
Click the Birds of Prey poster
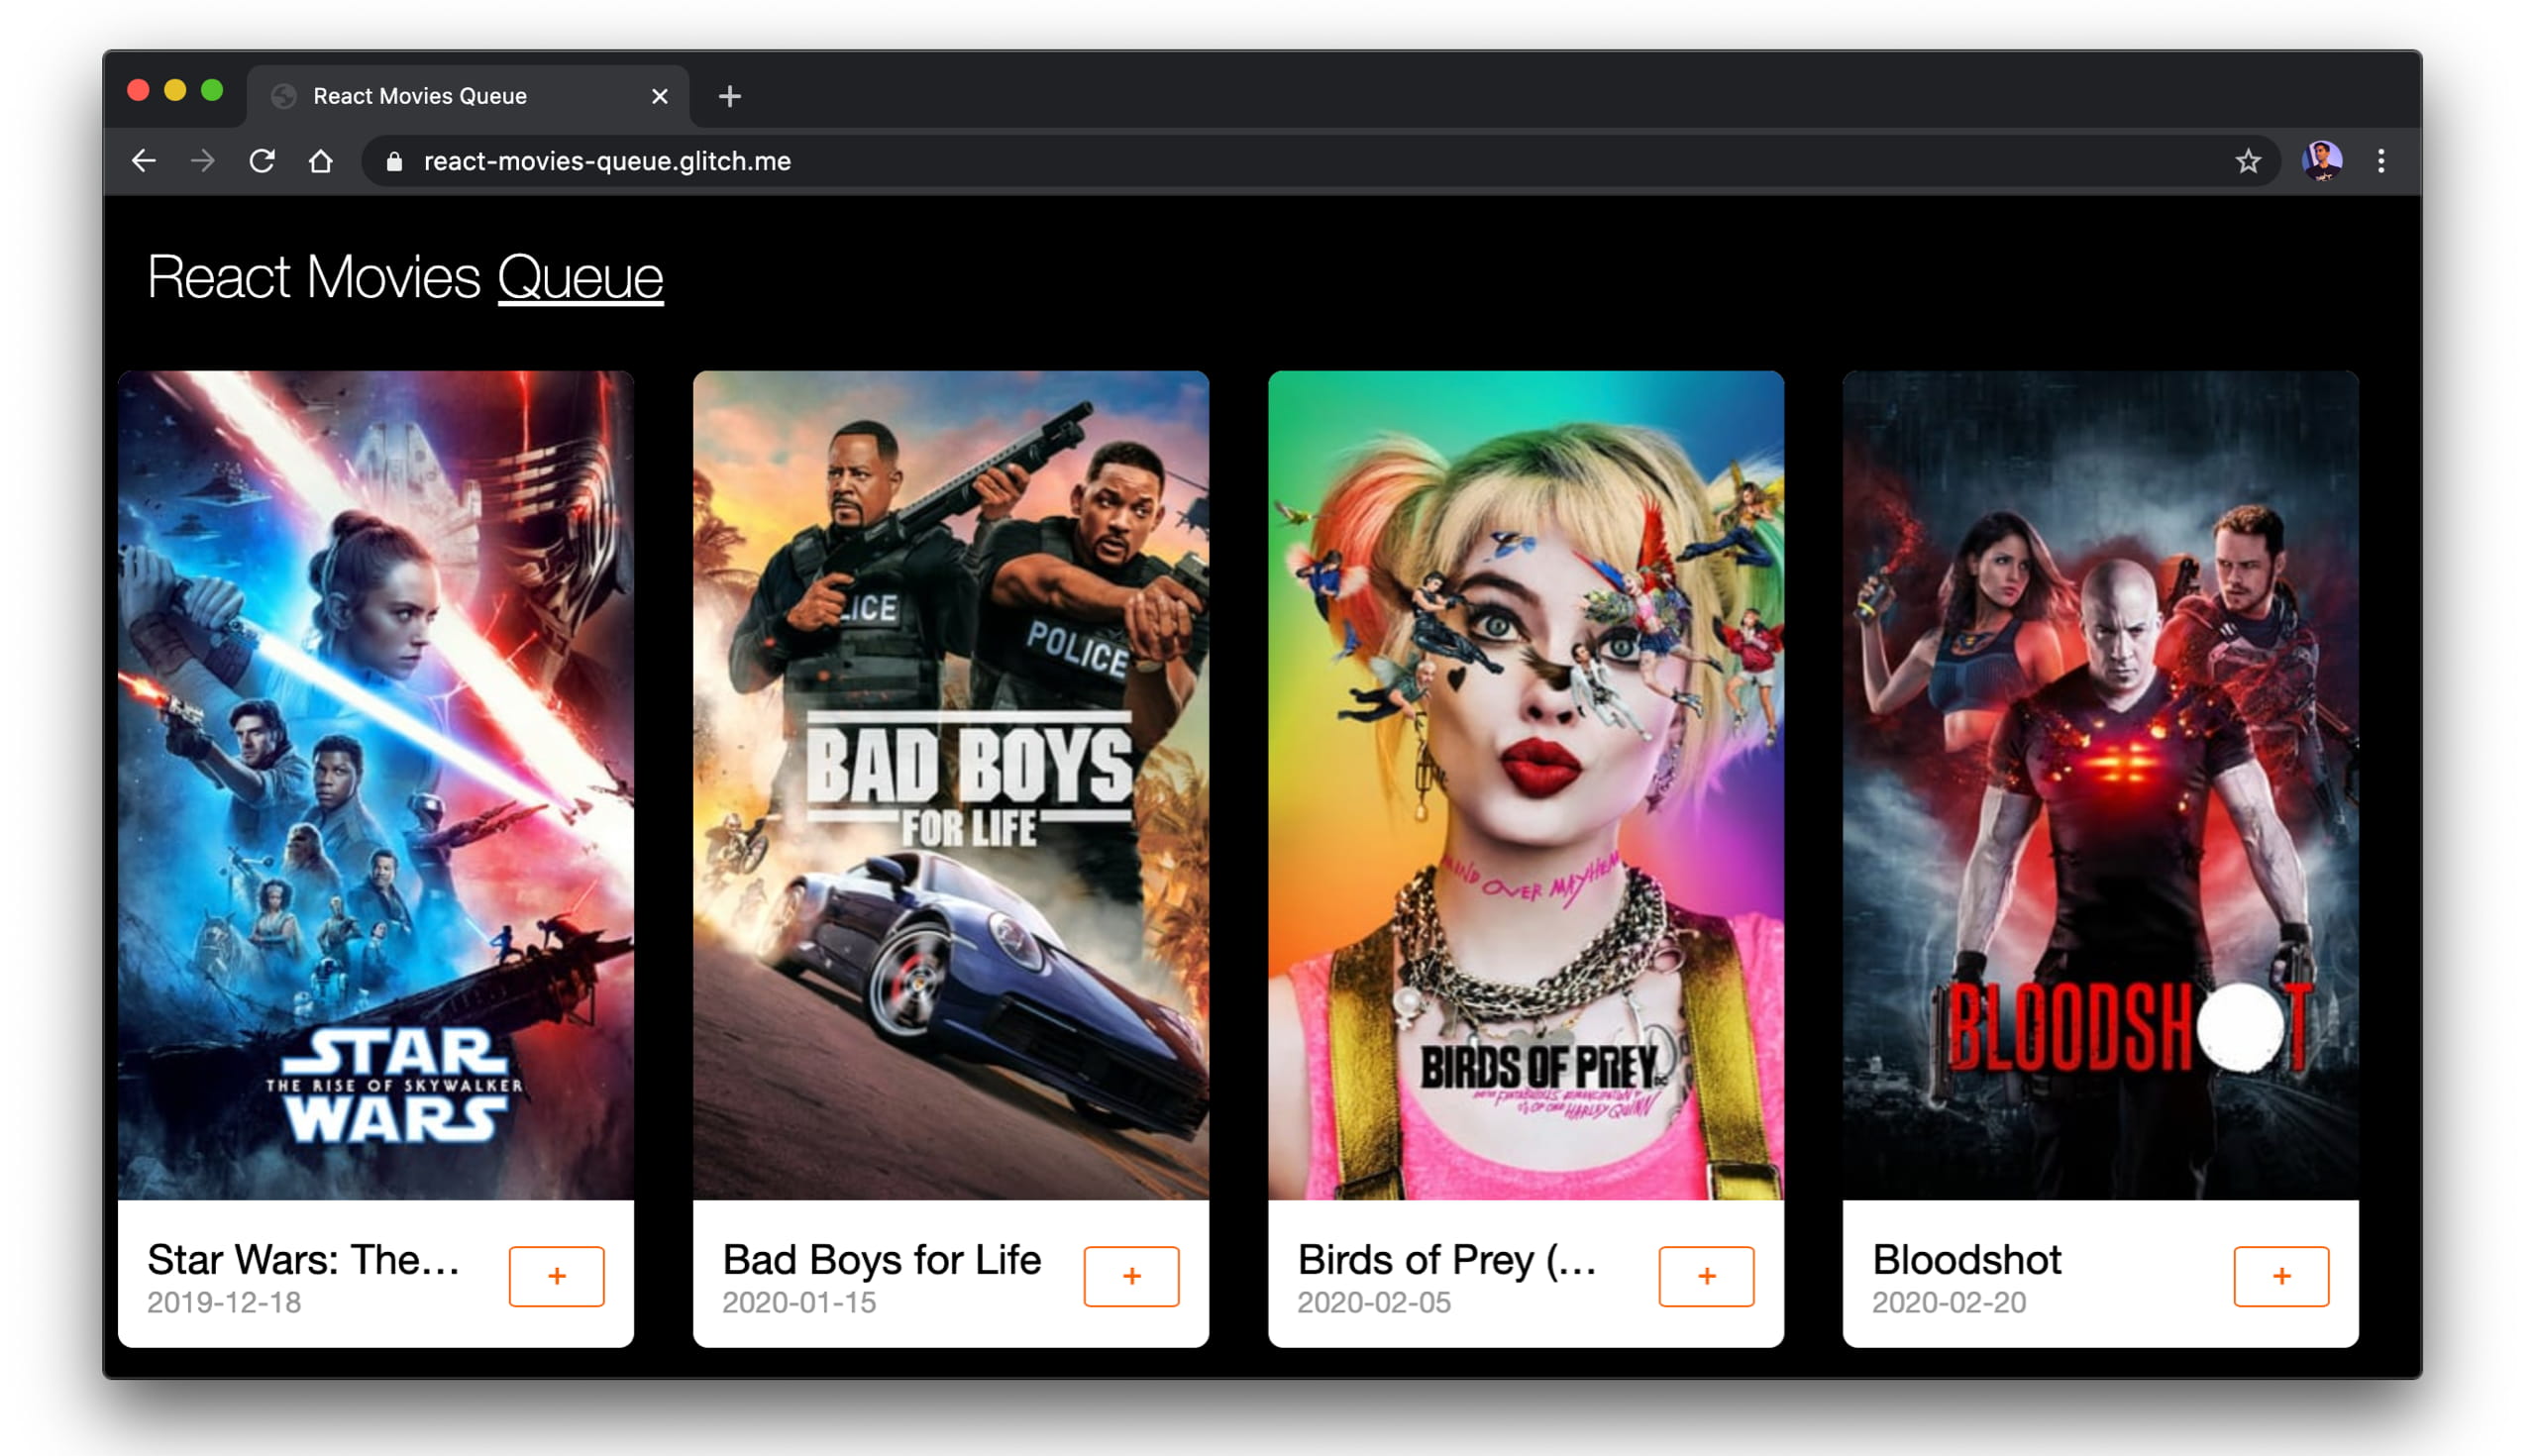pyautogui.click(x=1525, y=784)
